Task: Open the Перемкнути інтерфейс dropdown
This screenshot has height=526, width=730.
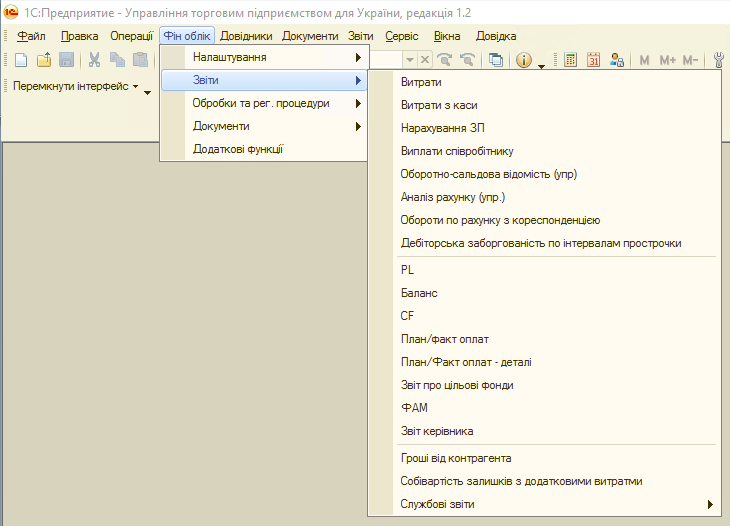Action: point(75,86)
